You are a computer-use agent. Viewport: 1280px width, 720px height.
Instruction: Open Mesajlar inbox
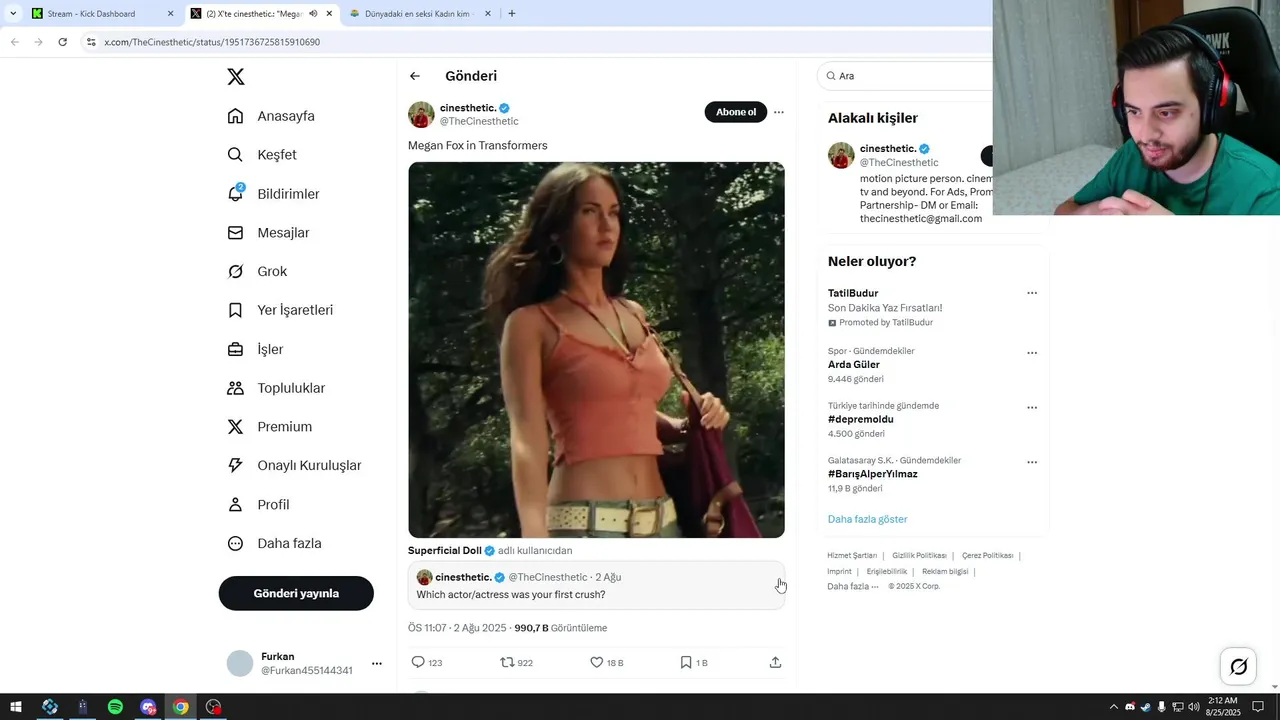click(269, 233)
